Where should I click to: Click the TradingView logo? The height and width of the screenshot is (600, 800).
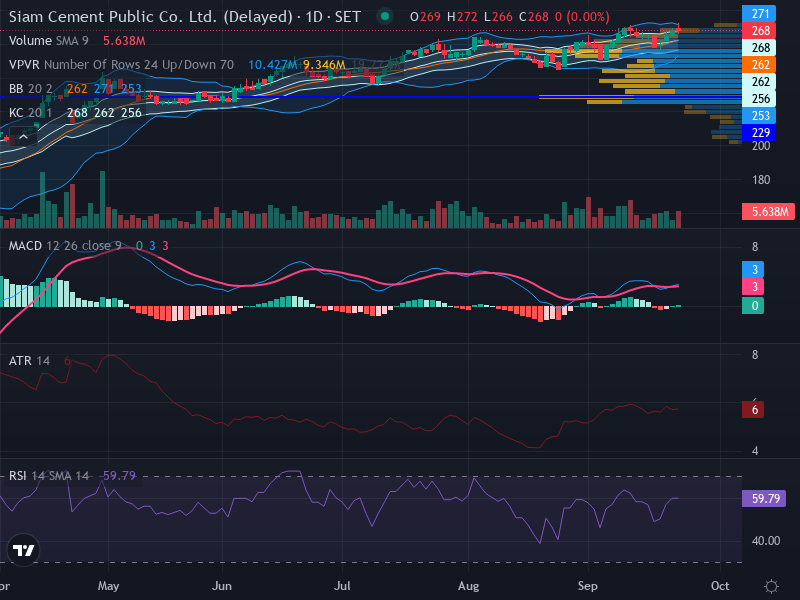coord(23,550)
